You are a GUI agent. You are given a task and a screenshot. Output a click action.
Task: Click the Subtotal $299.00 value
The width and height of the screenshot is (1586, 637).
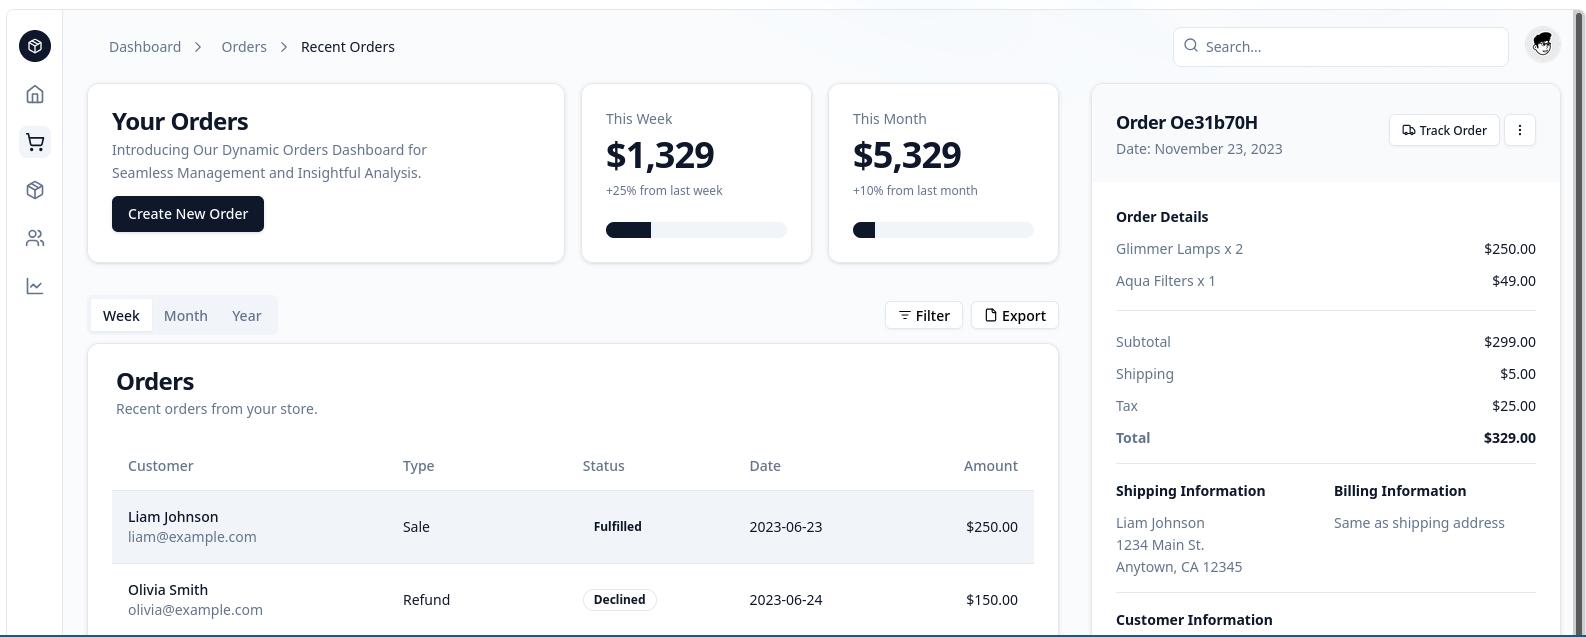tap(1510, 342)
